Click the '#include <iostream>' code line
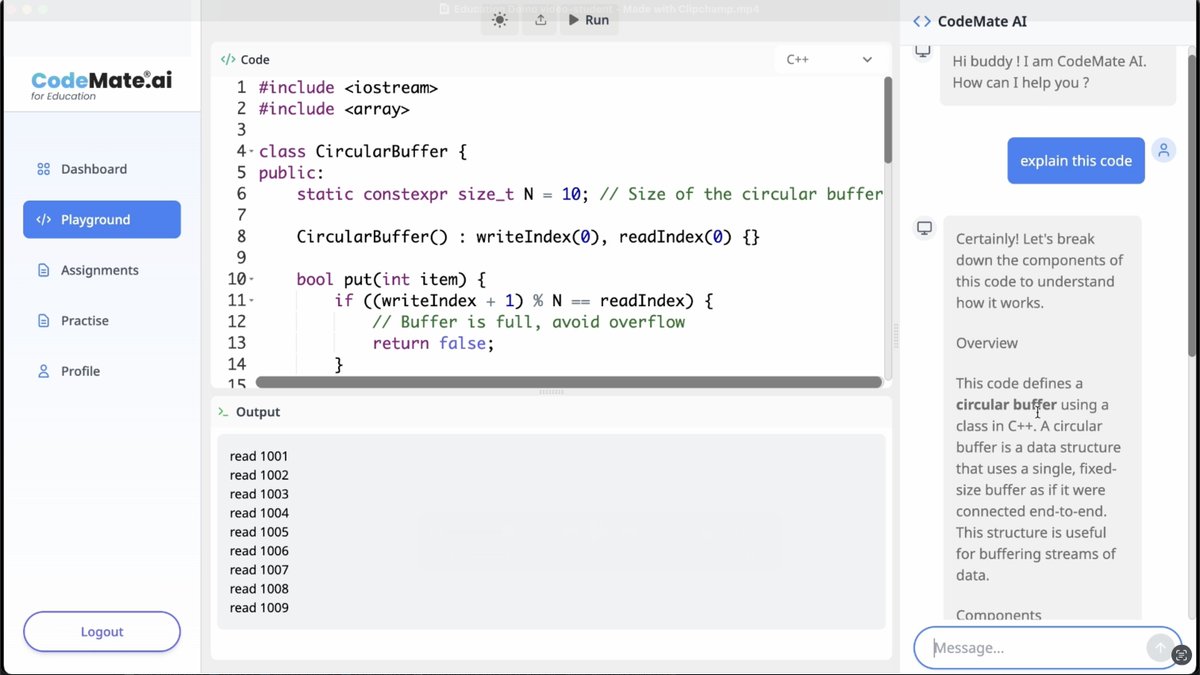The image size is (1200, 675). pos(348,88)
